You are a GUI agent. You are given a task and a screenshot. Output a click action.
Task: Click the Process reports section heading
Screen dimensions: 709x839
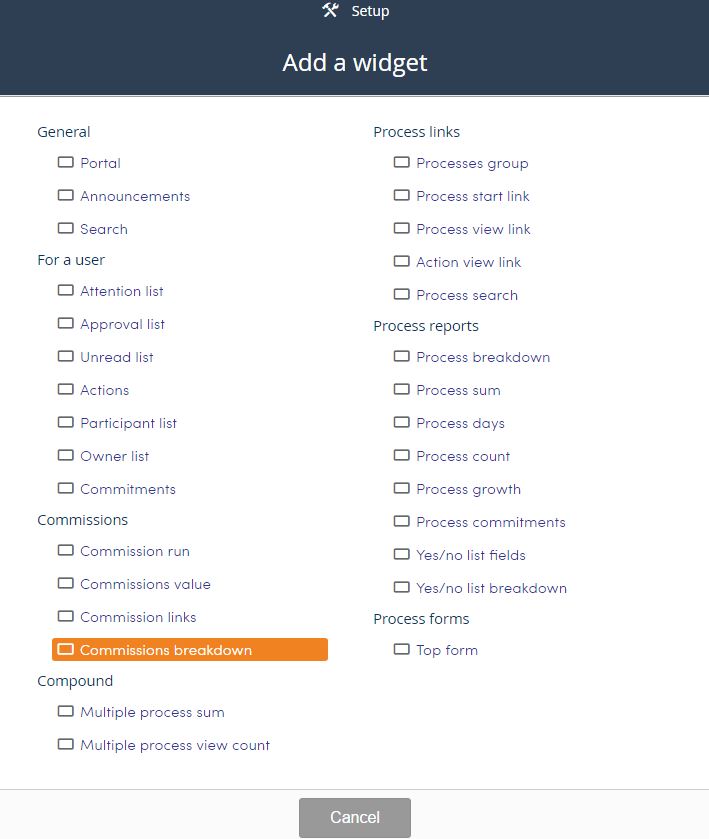(426, 325)
